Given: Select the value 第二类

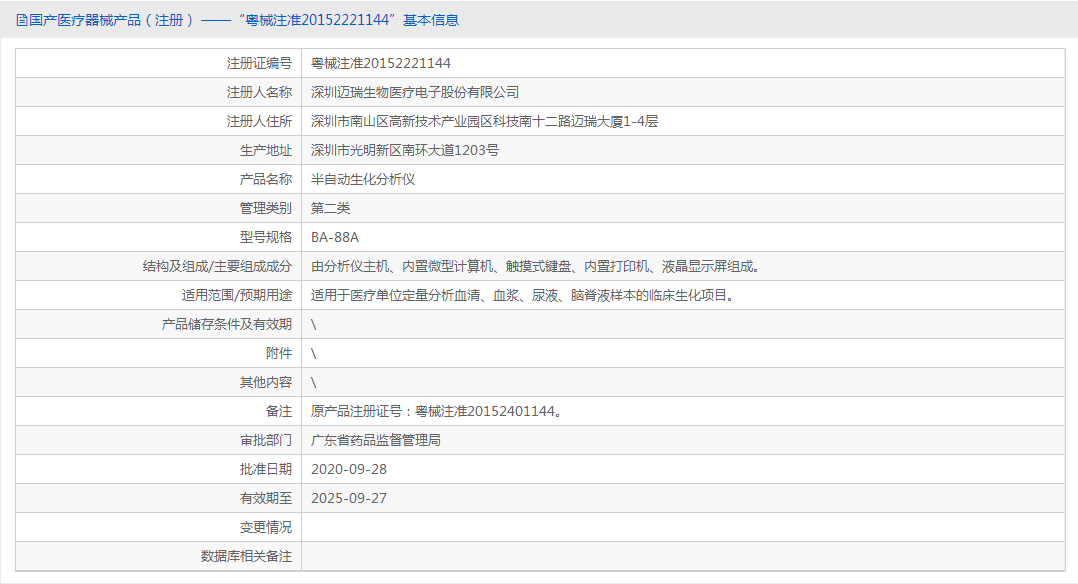Looking at the screenshot, I should [331, 208].
